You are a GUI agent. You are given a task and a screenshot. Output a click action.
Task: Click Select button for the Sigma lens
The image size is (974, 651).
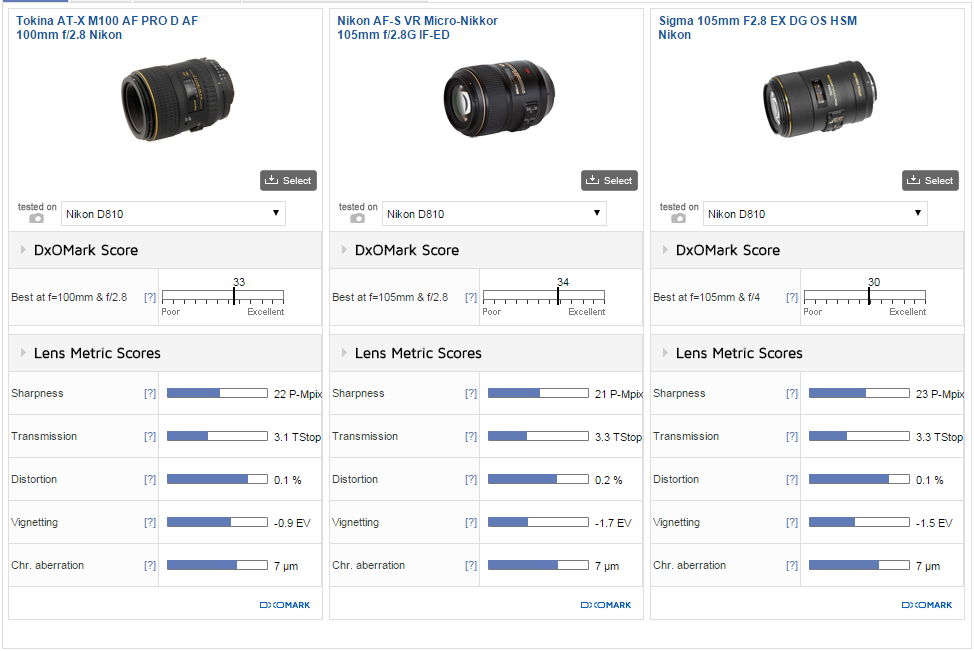931,181
